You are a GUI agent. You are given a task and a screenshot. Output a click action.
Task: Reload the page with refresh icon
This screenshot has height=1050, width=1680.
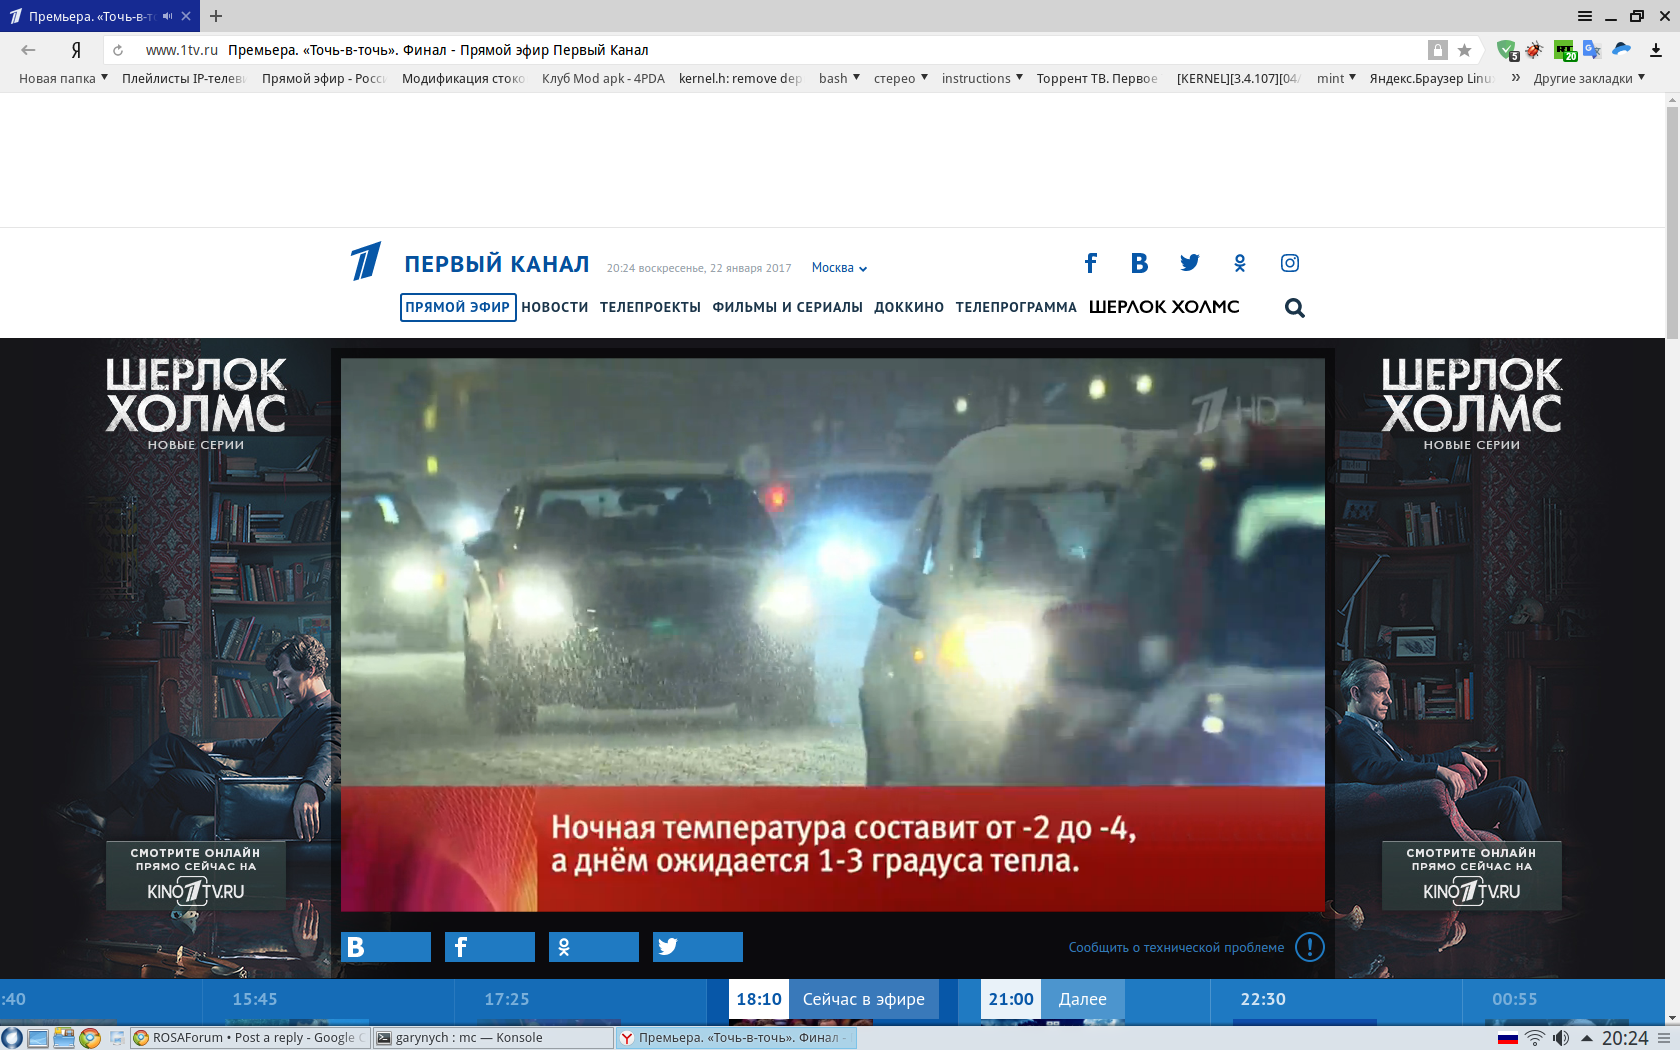point(118,50)
